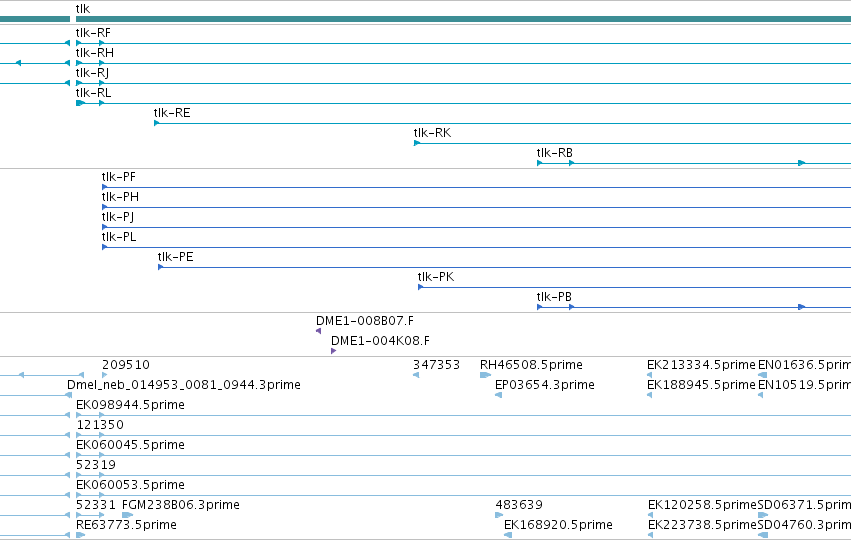Click the tlk-RJ transcript label
The width and height of the screenshot is (851, 540).
pyautogui.click(x=92, y=73)
